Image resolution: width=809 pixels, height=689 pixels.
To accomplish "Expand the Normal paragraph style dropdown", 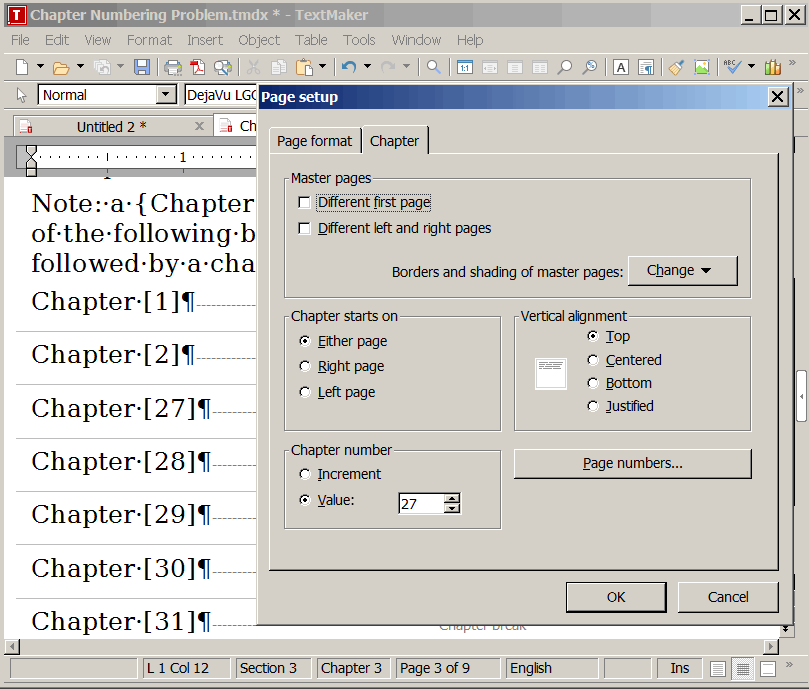I will [166, 95].
